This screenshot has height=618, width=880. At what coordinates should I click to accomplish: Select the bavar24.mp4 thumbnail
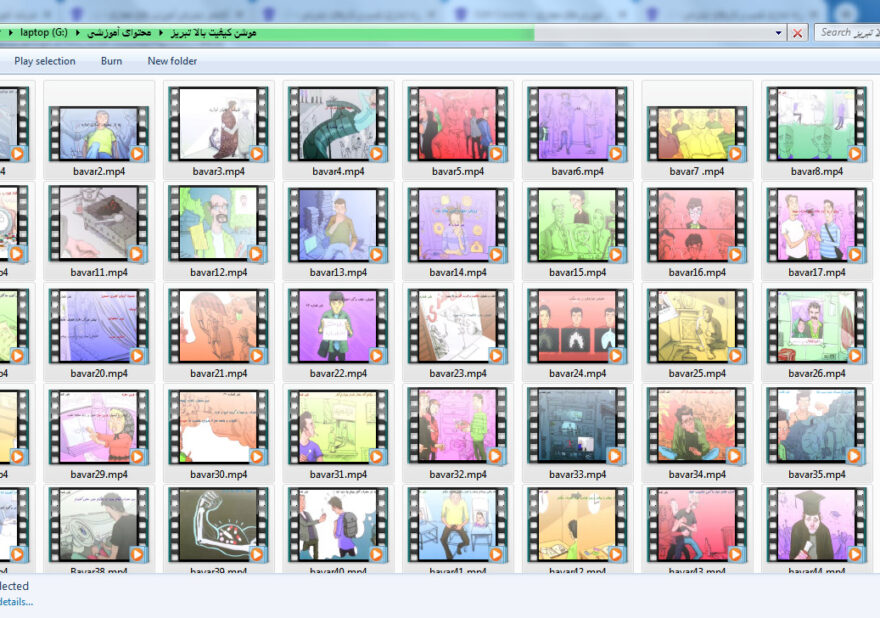(577, 326)
